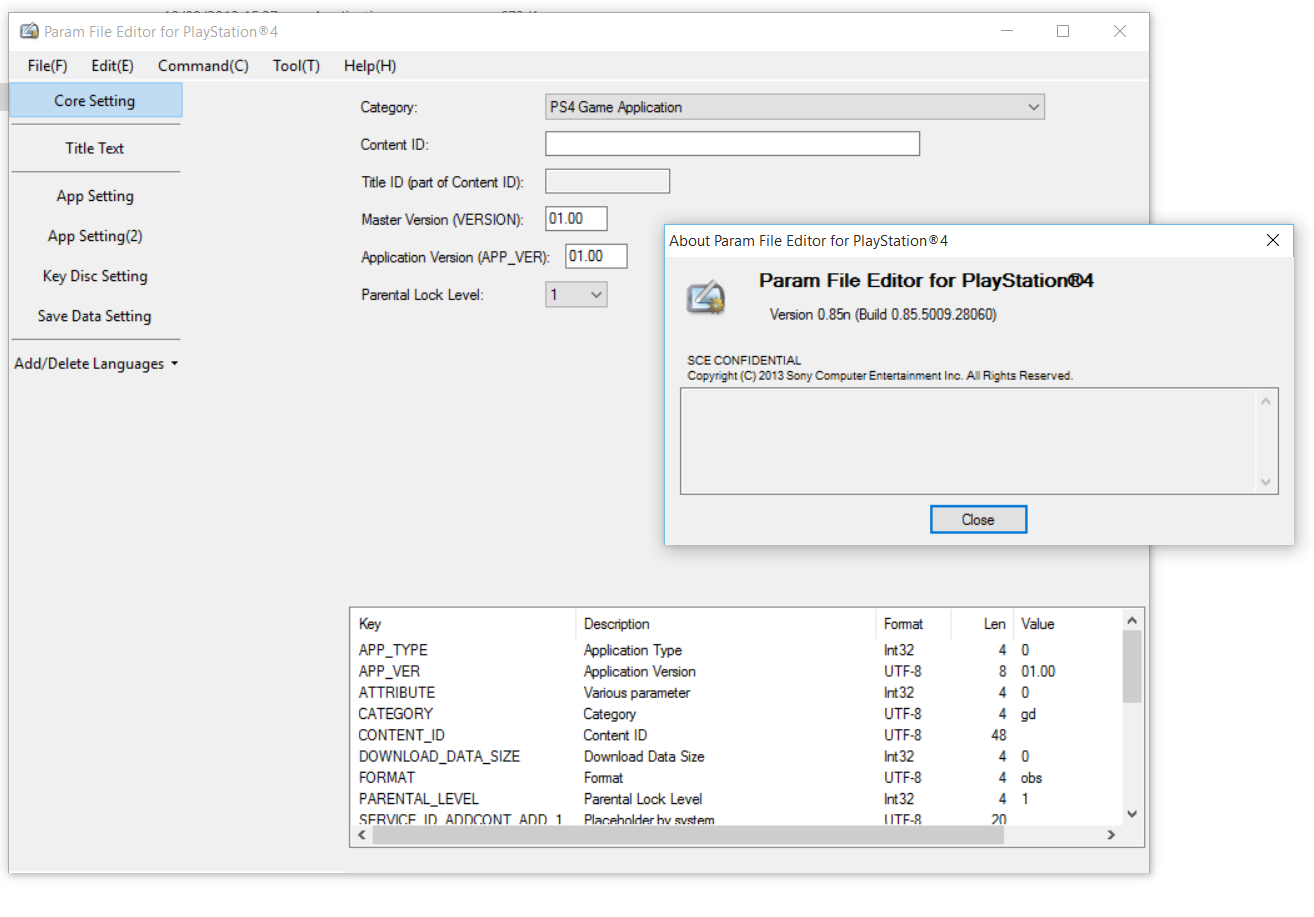This screenshot has height=917, width=1314.
Task: Click the list vertical scrollbar thumb
Action: 1132,666
